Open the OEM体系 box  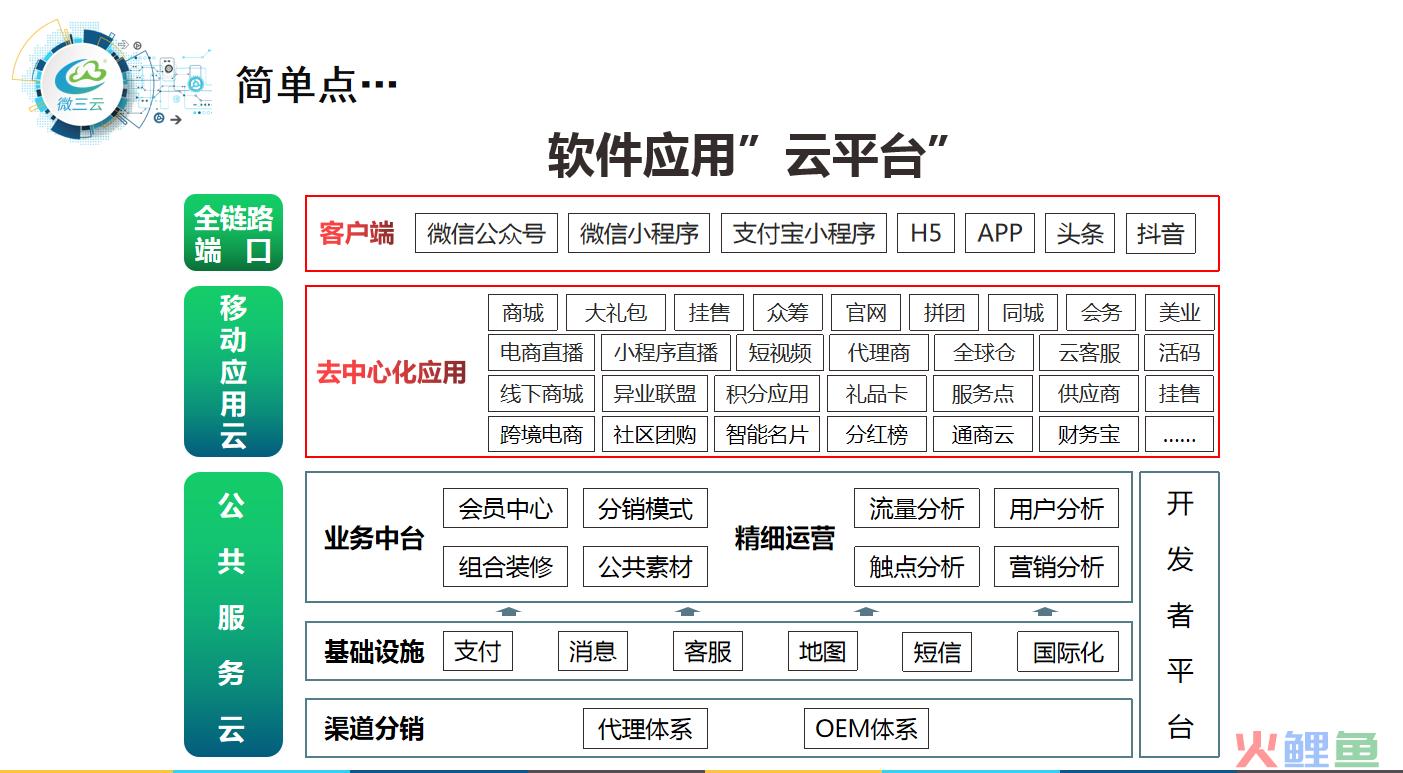[867, 729]
